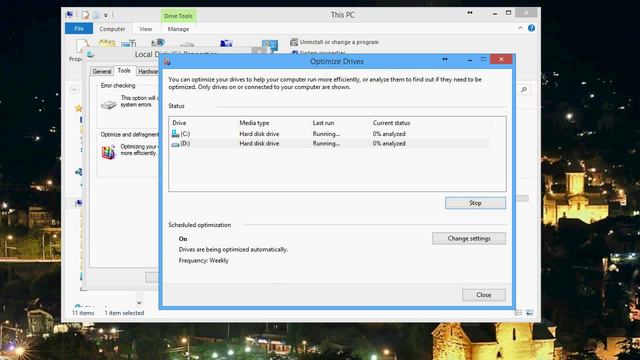Click the Add a network location ribbon icon
The width and height of the screenshot is (640, 360).
coord(226,43)
